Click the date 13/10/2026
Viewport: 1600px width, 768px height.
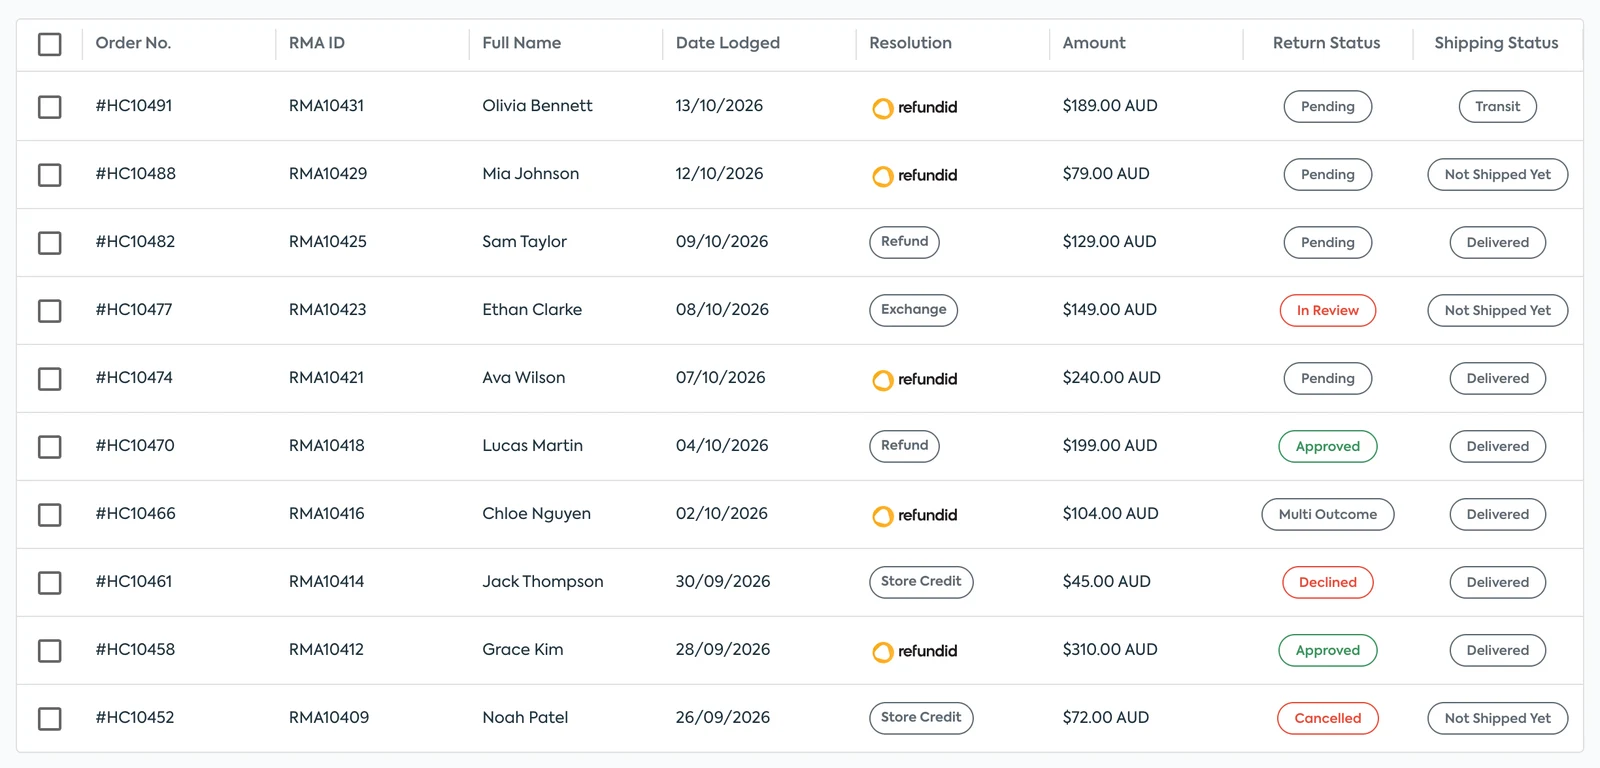tap(719, 106)
